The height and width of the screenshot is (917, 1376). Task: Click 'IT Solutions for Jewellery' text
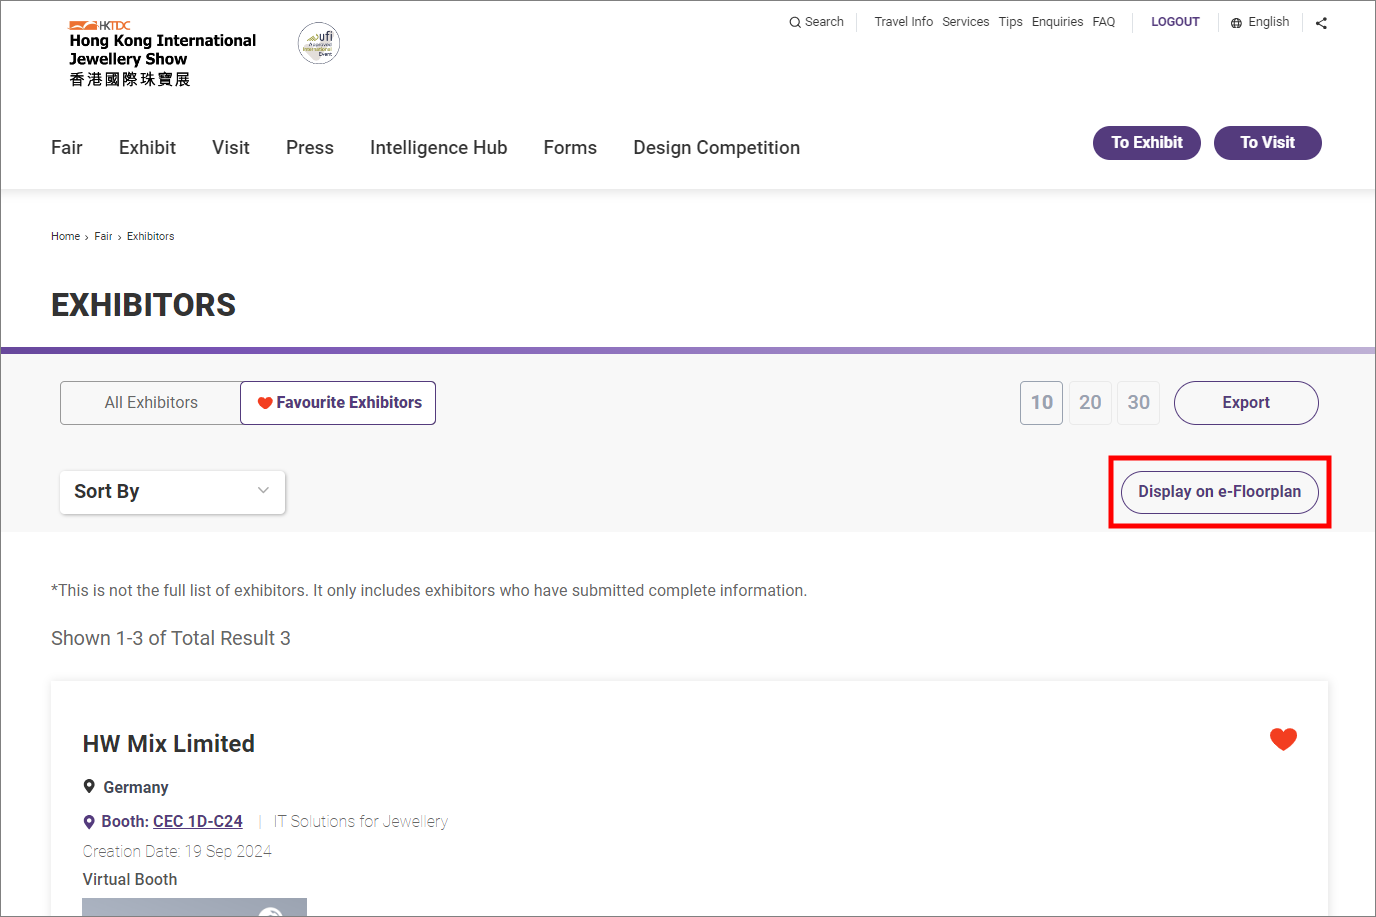pos(361,822)
